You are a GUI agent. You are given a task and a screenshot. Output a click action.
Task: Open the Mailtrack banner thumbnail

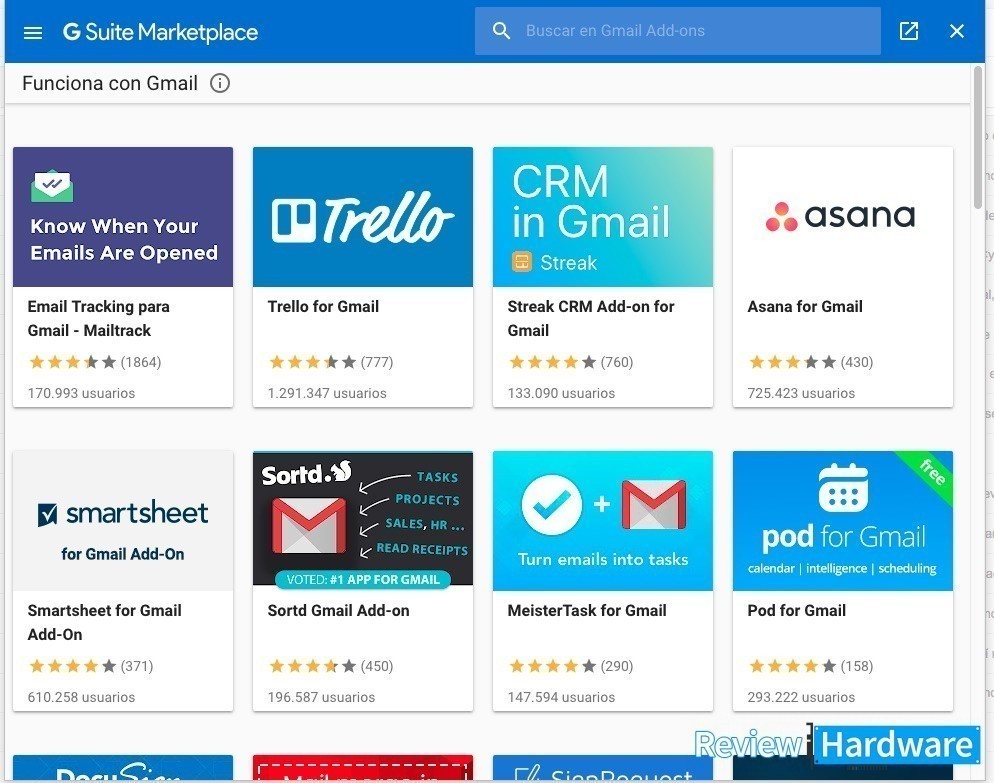[123, 217]
